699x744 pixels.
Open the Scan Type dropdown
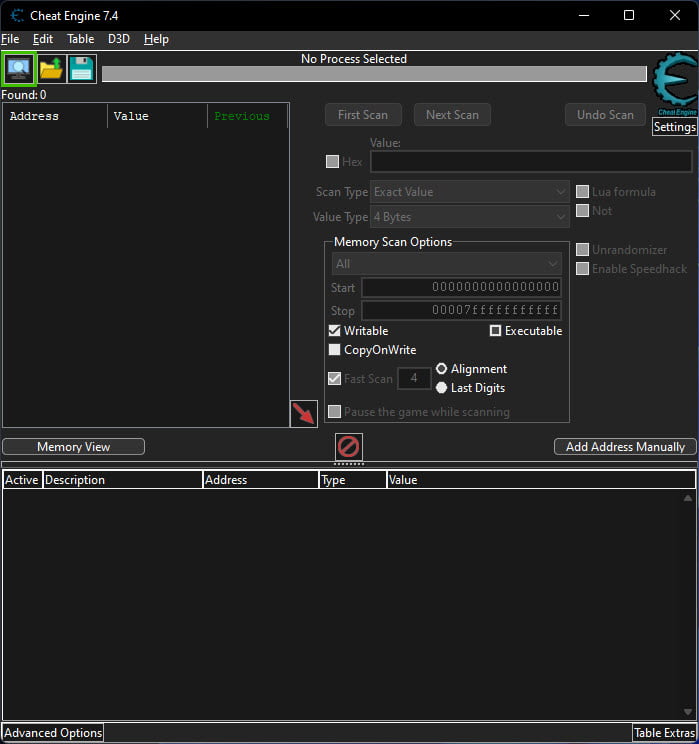[470, 192]
